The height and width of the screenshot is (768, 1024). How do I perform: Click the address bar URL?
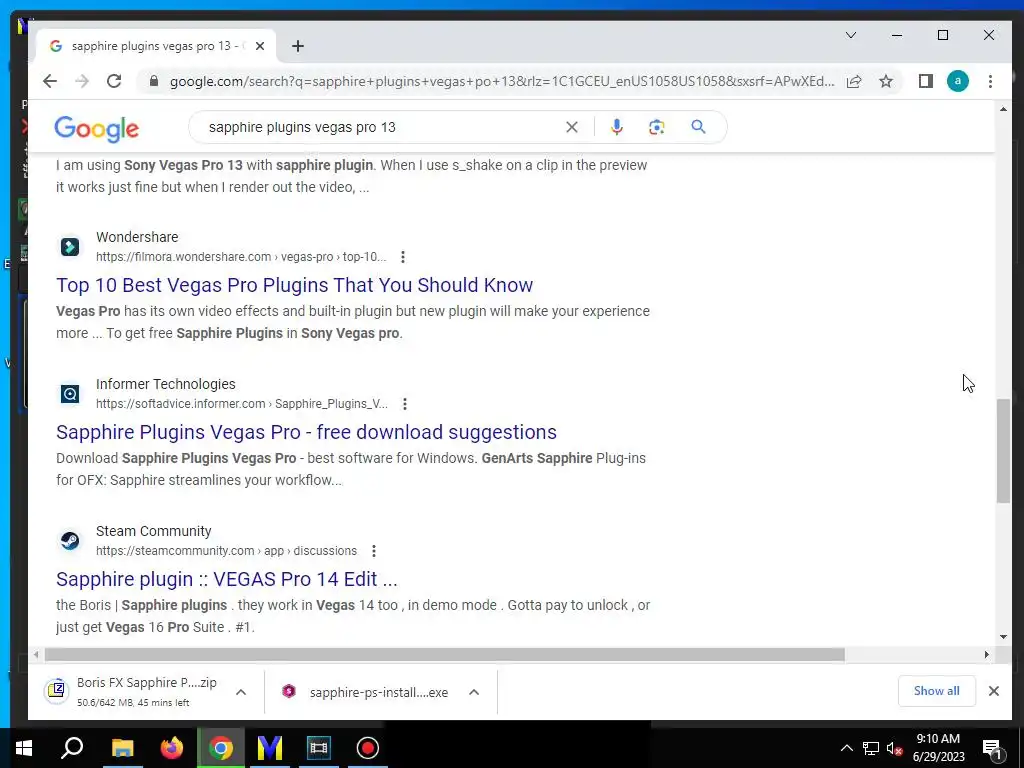(x=502, y=81)
